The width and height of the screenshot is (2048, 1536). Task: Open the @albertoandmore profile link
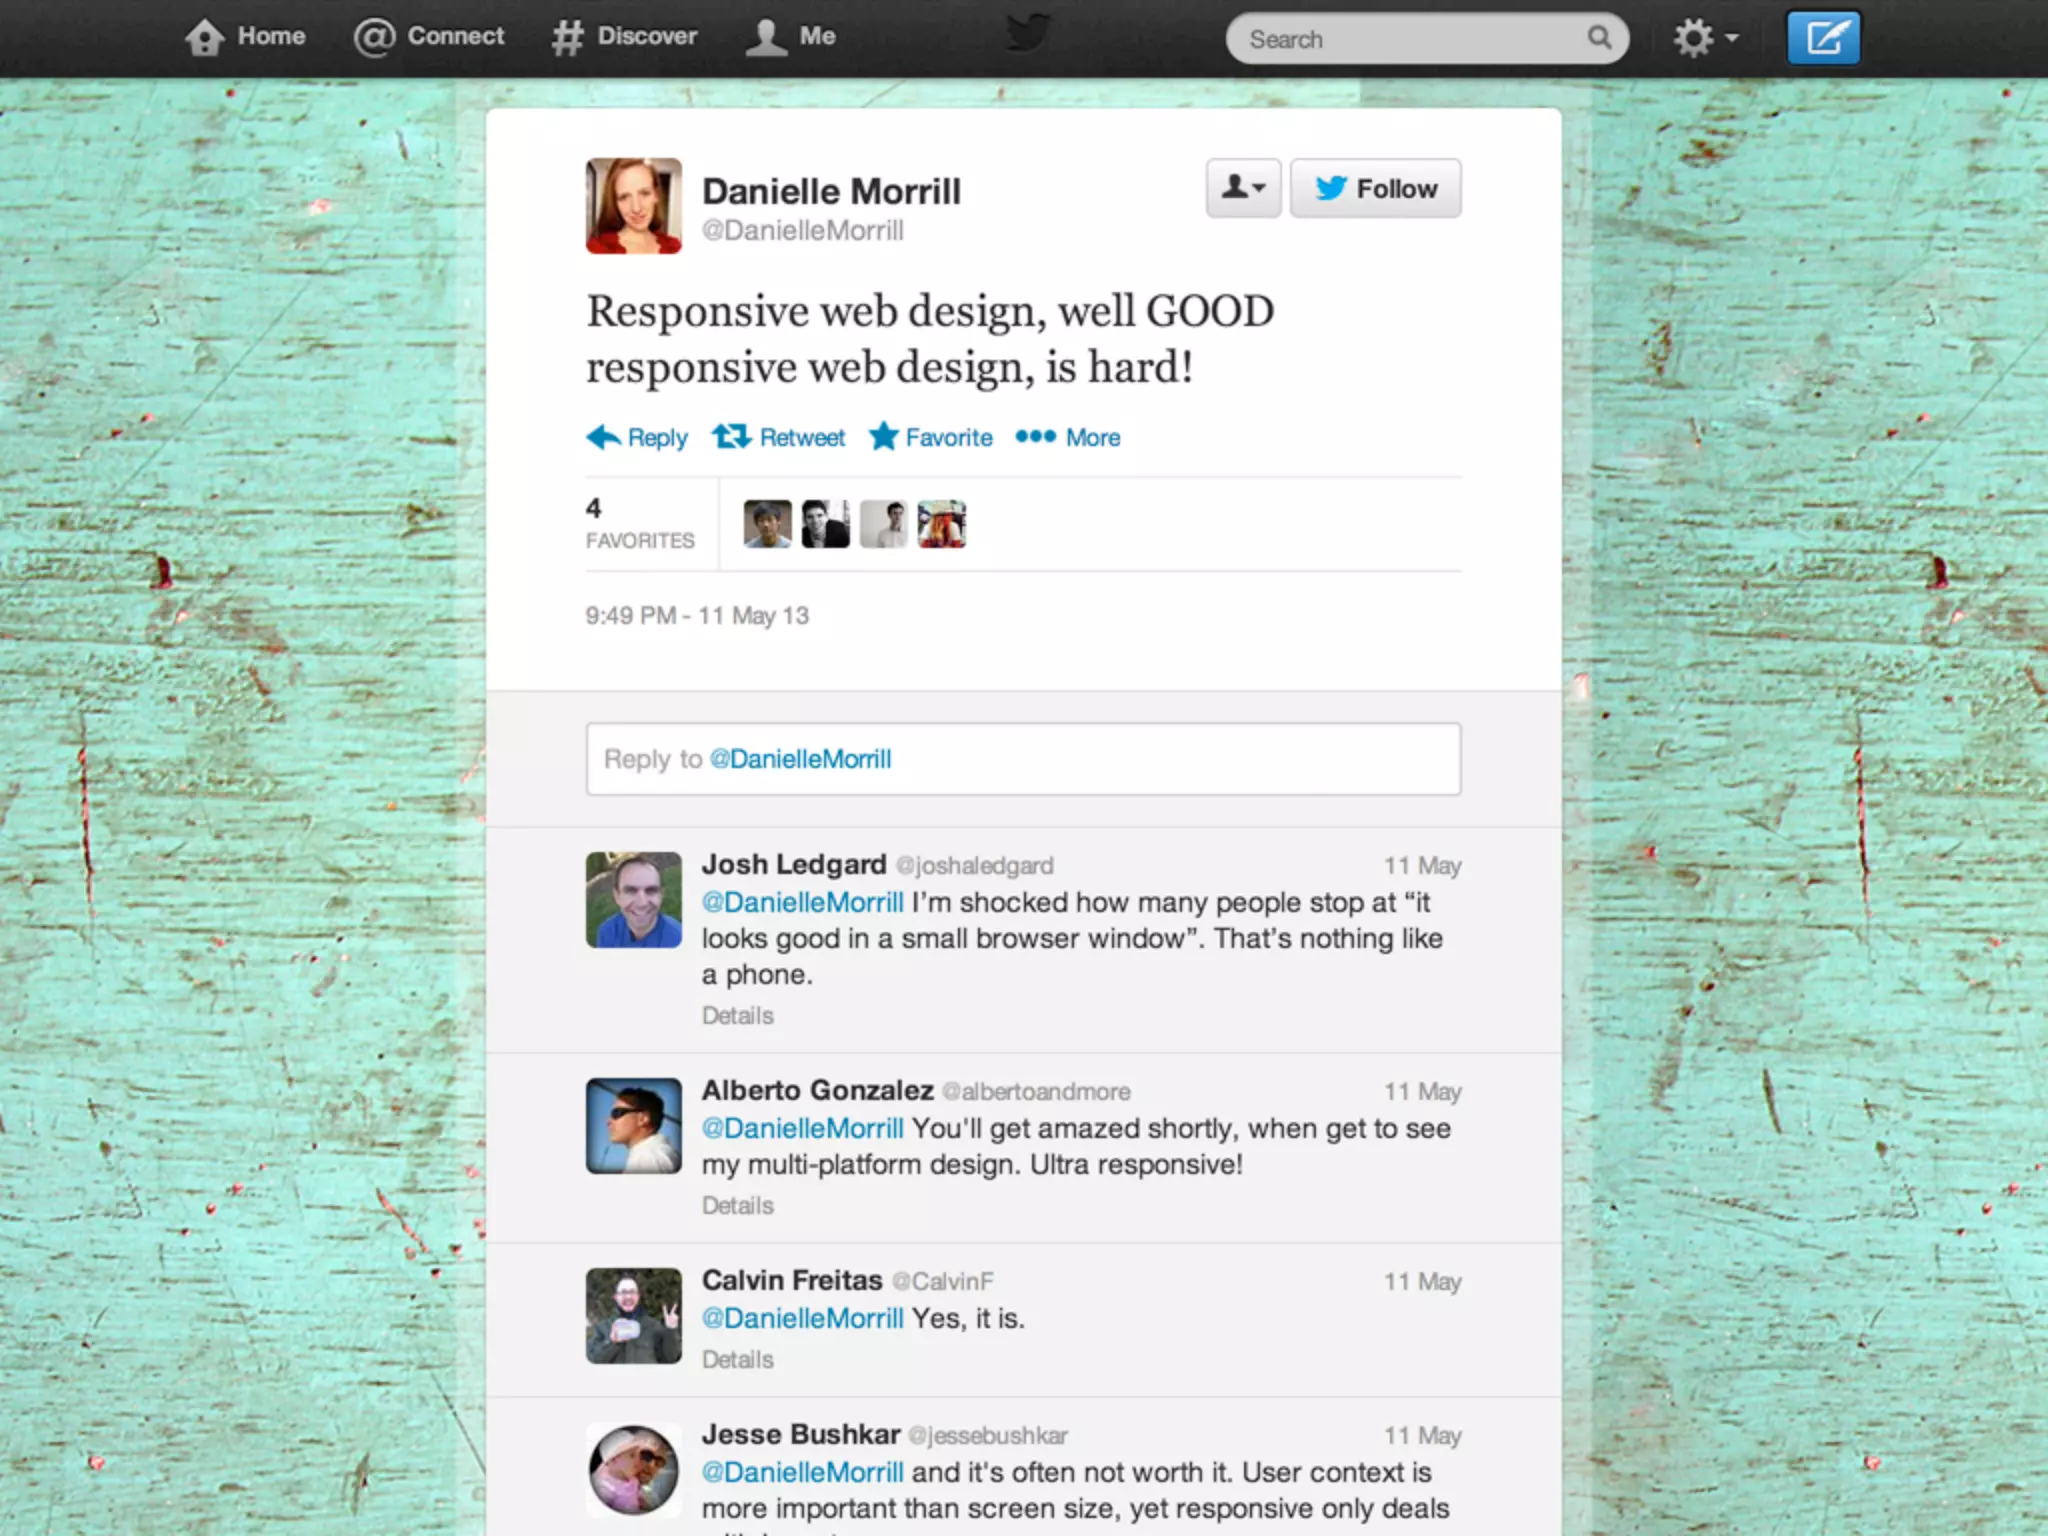click(x=1036, y=1092)
